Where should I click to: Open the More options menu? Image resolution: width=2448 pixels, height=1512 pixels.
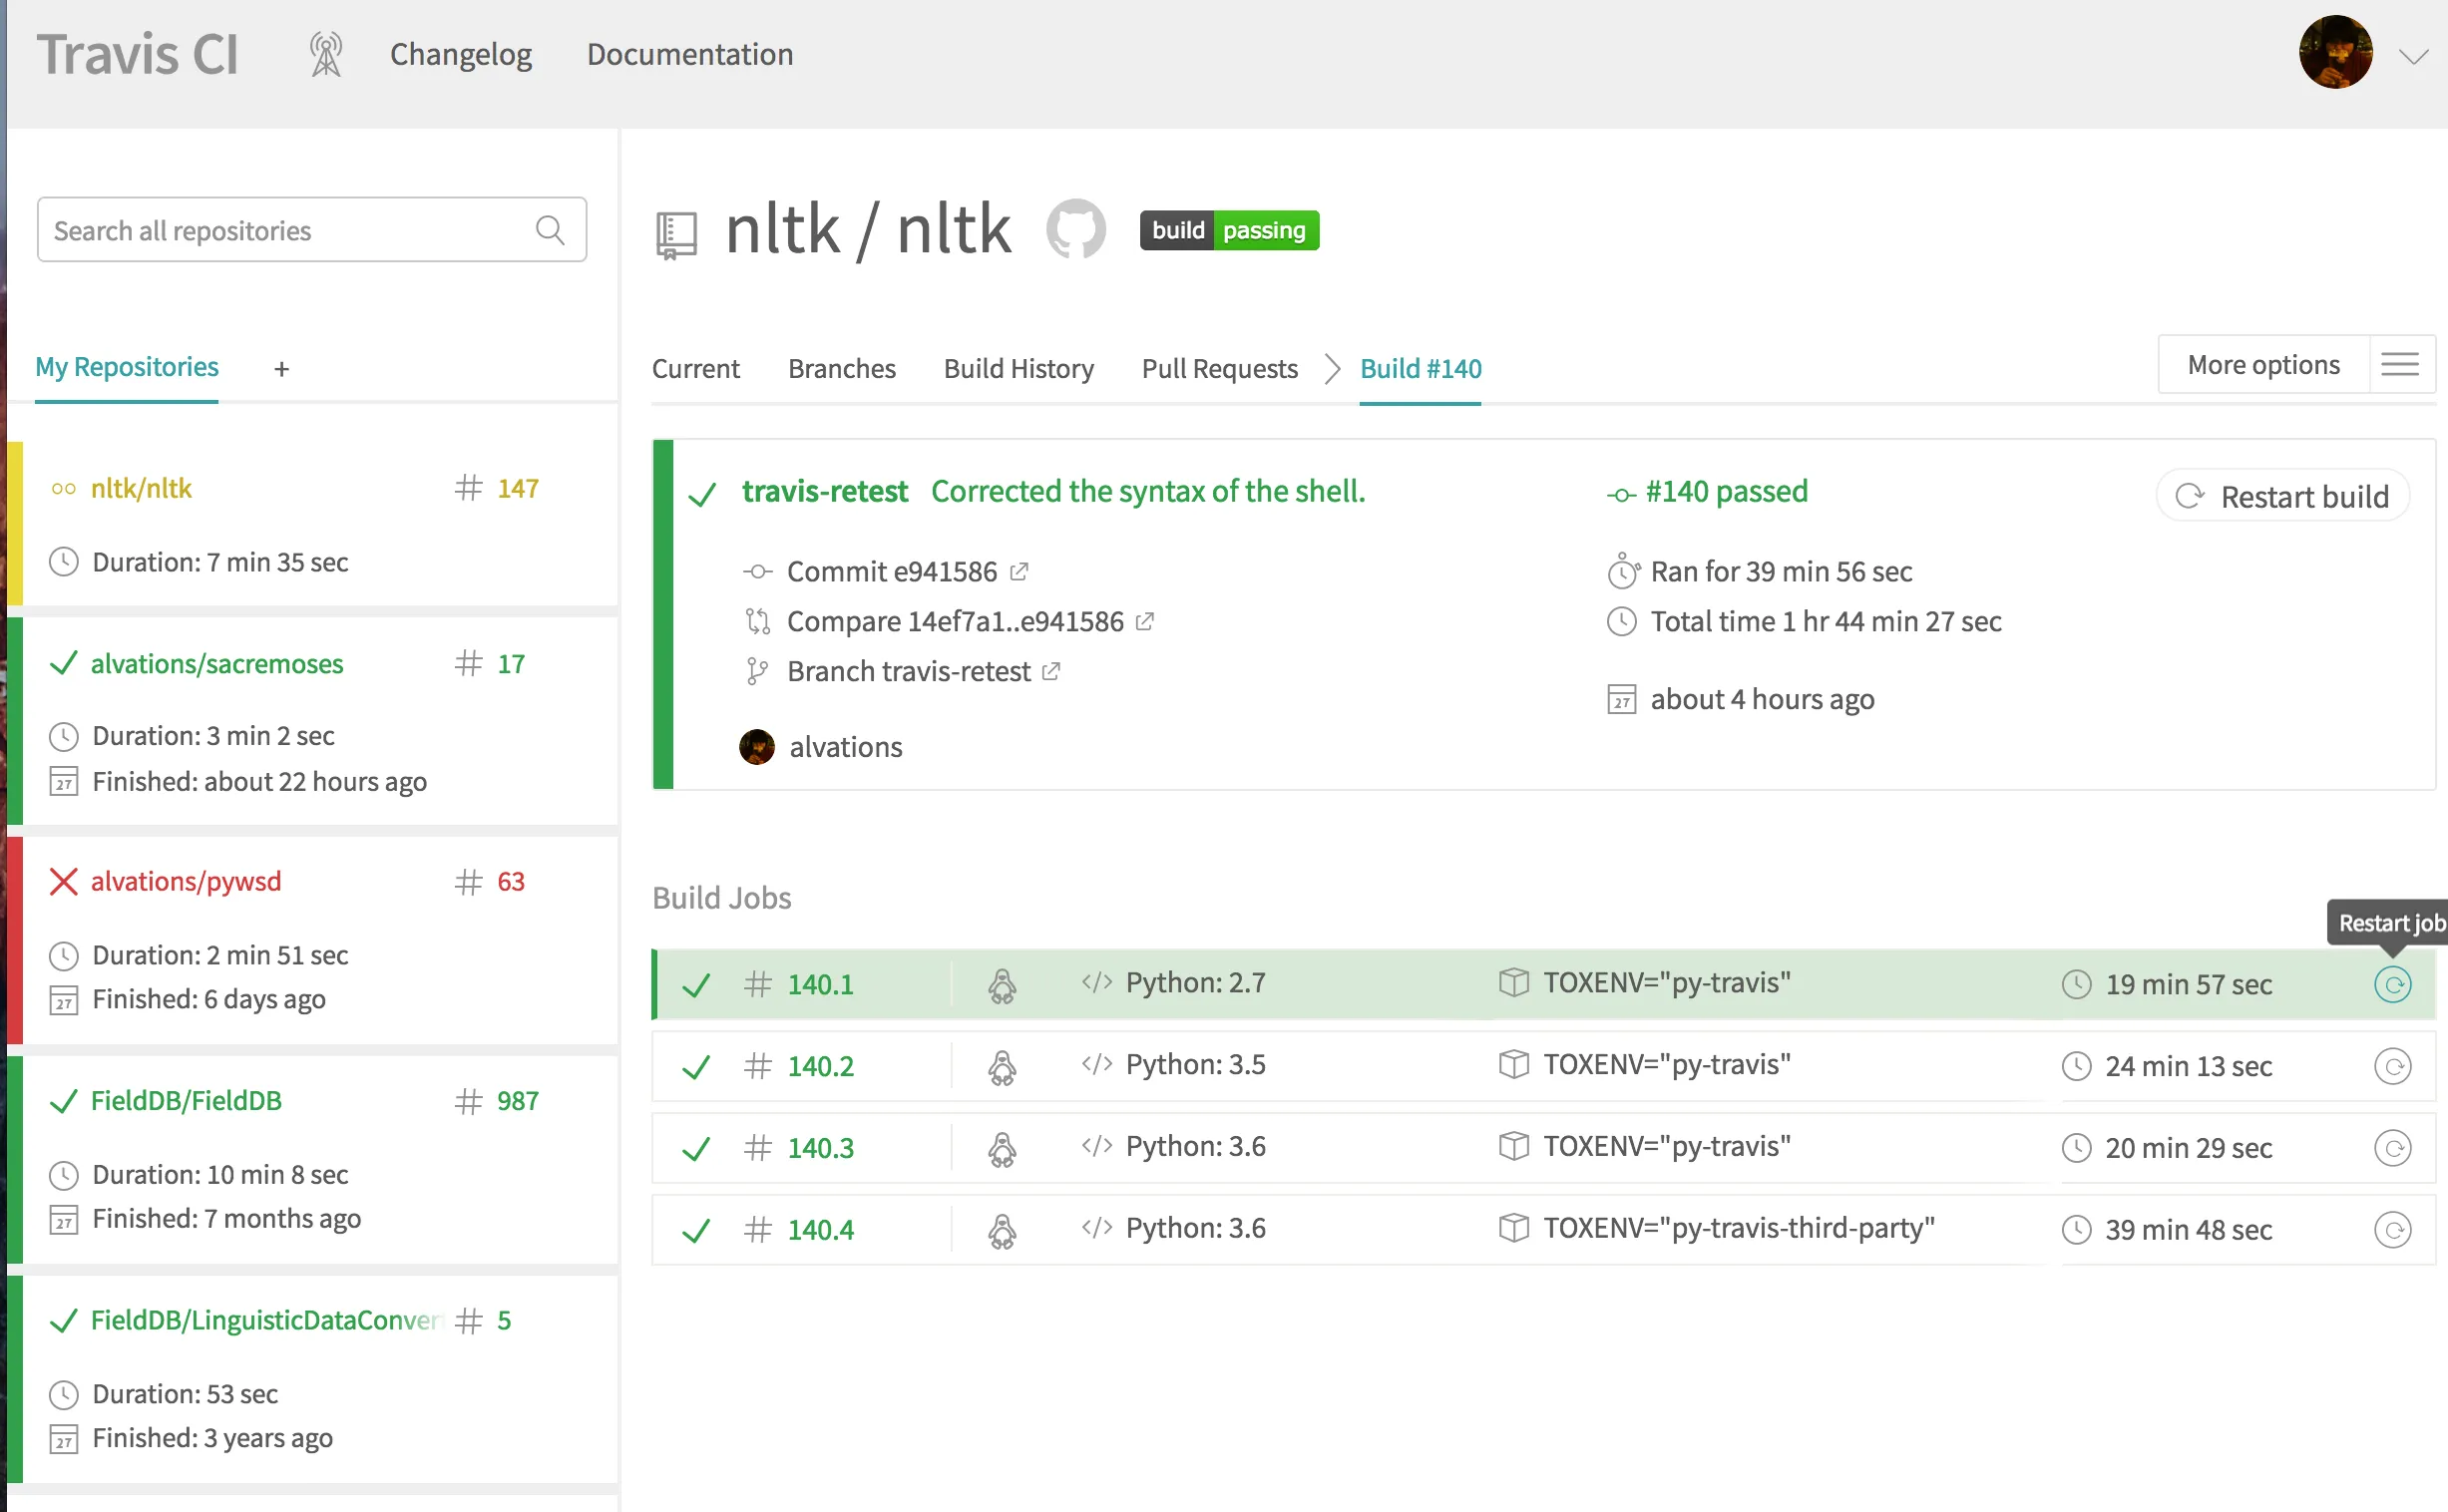point(2263,365)
